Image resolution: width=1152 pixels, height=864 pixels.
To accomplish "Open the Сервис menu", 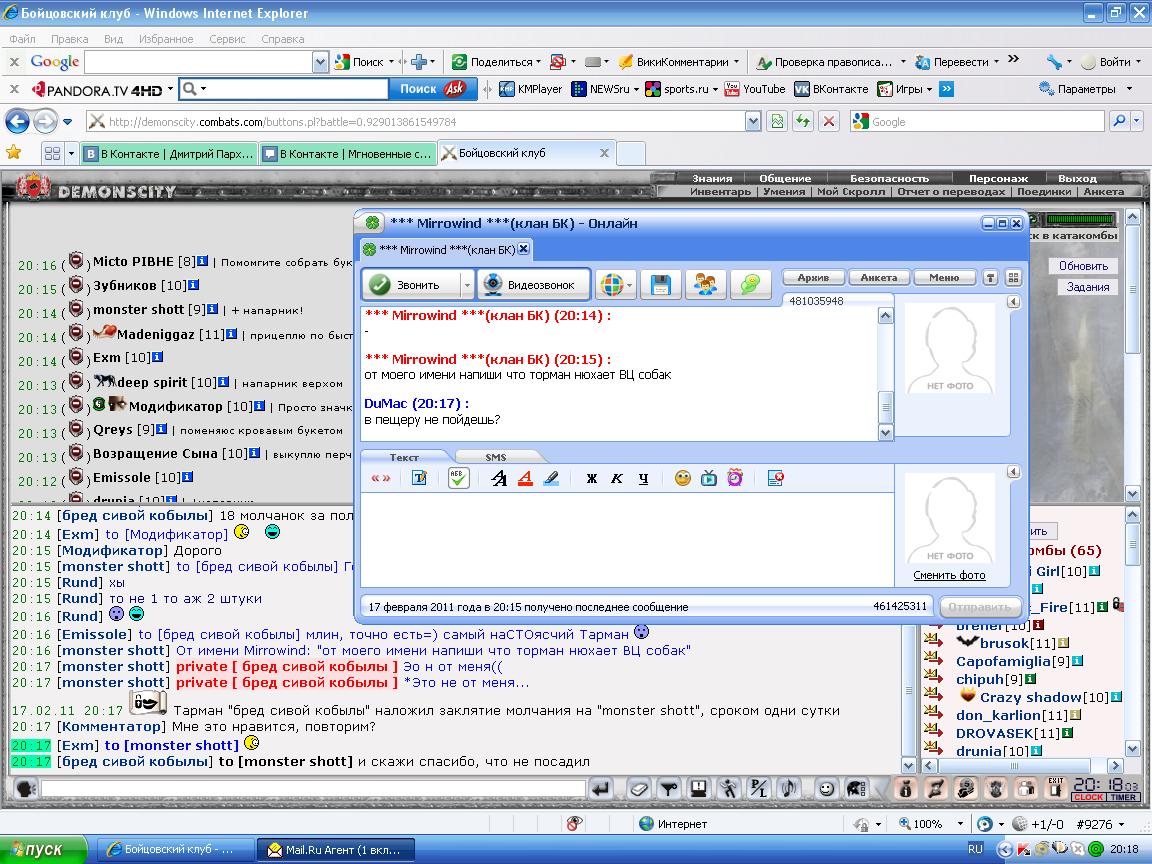I will (x=227, y=39).
